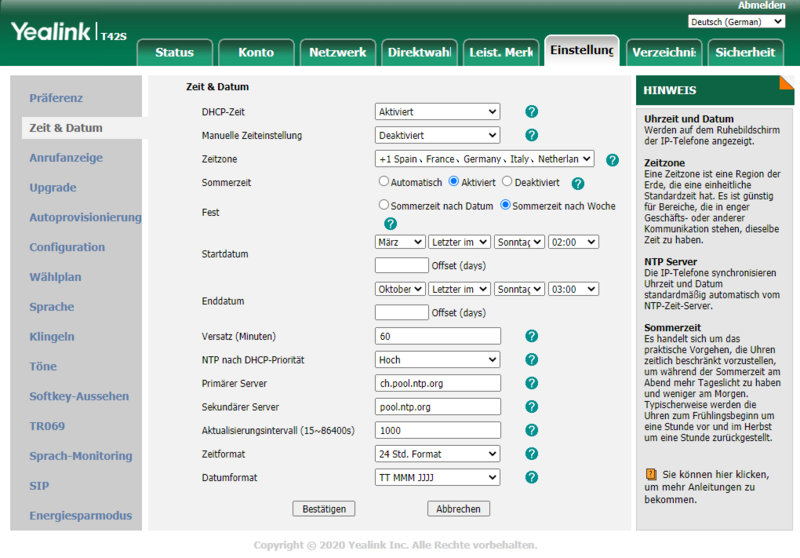Click the Sekundärer Server input field
Screen dimensions: 800x558
pyautogui.click(x=438, y=407)
